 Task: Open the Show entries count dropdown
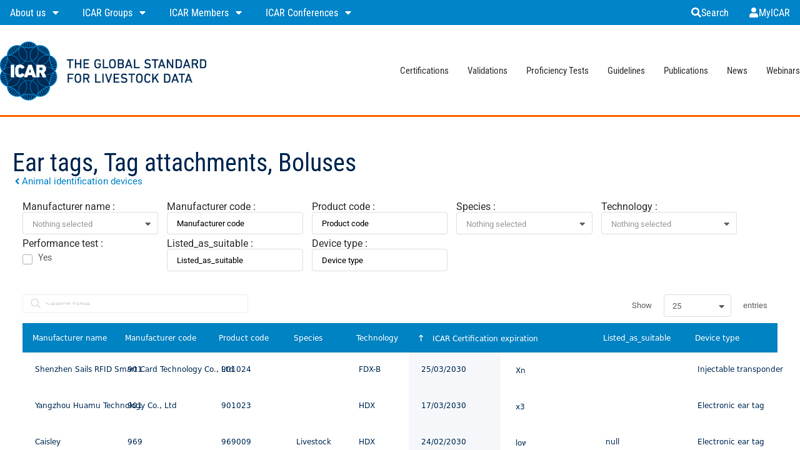pyautogui.click(x=697, y=306)
